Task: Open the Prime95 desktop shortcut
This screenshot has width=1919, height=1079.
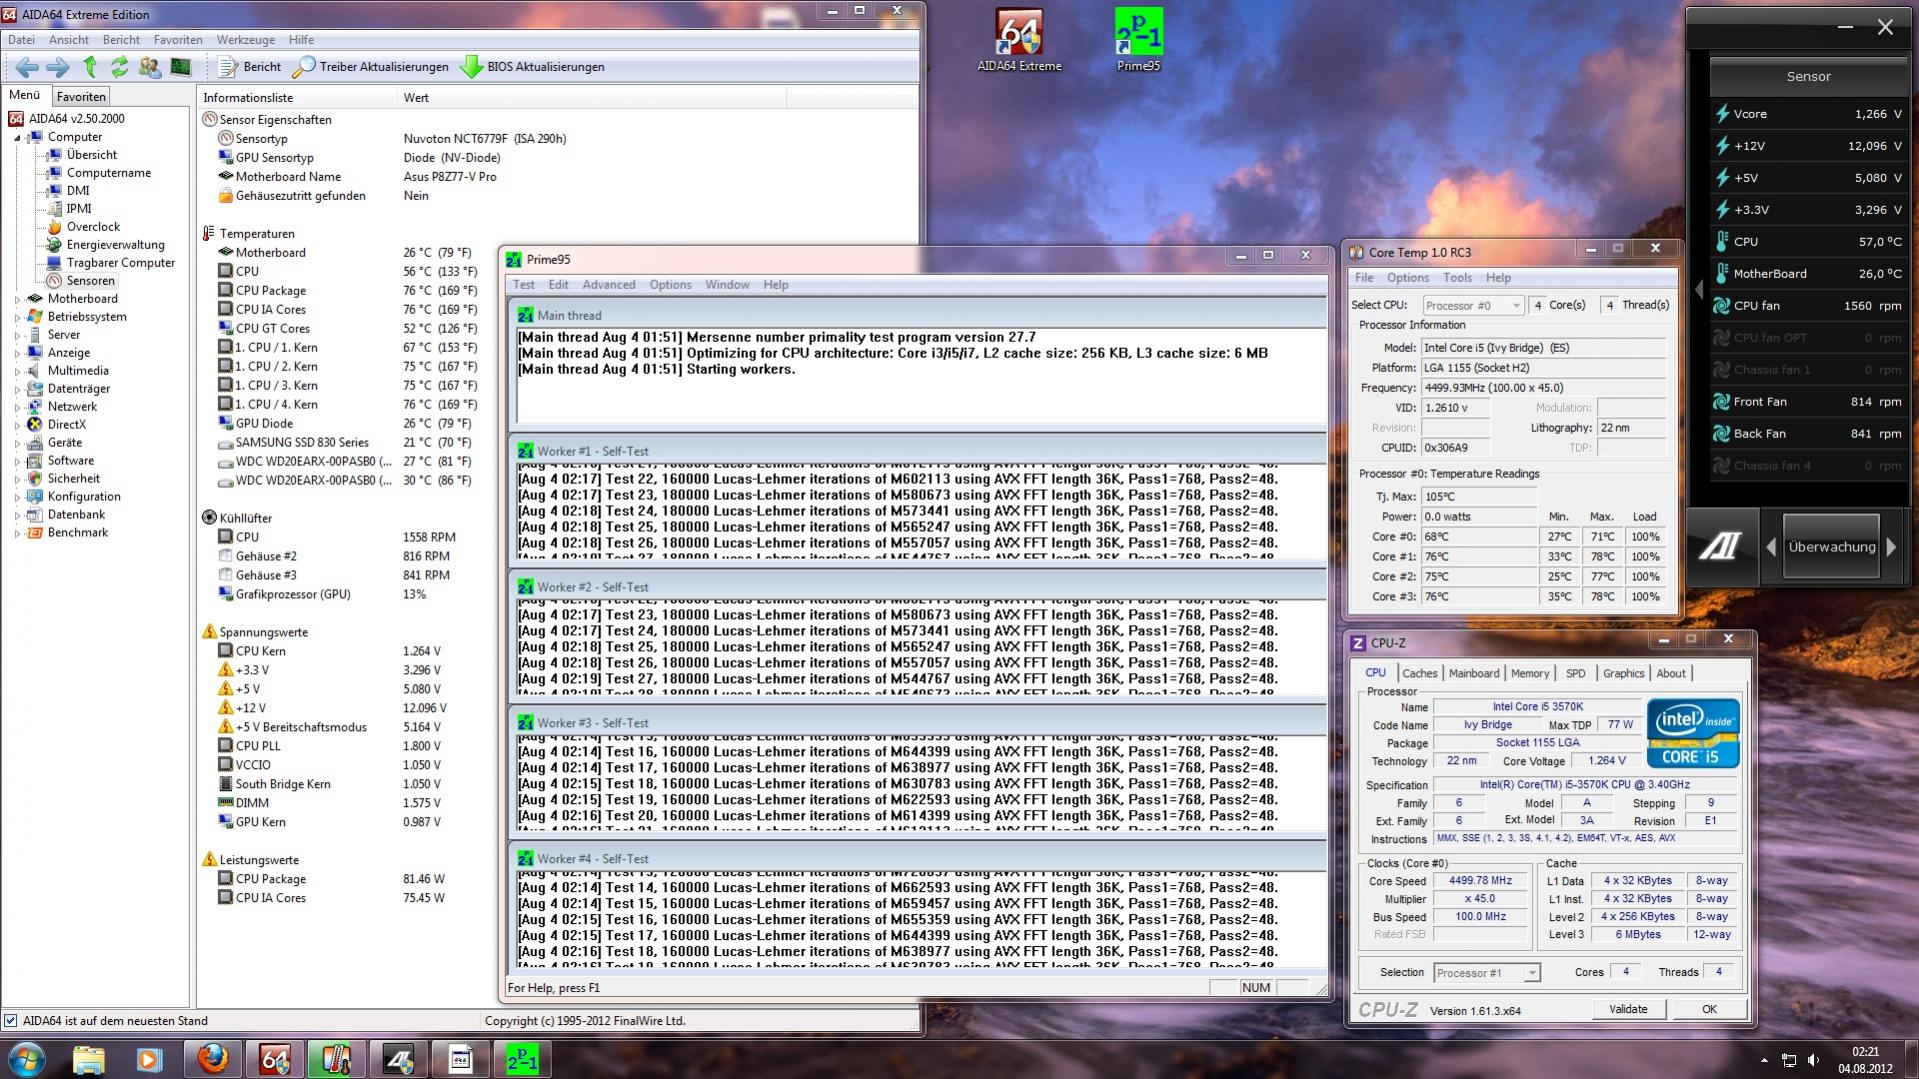Action: coord(1139,41)
